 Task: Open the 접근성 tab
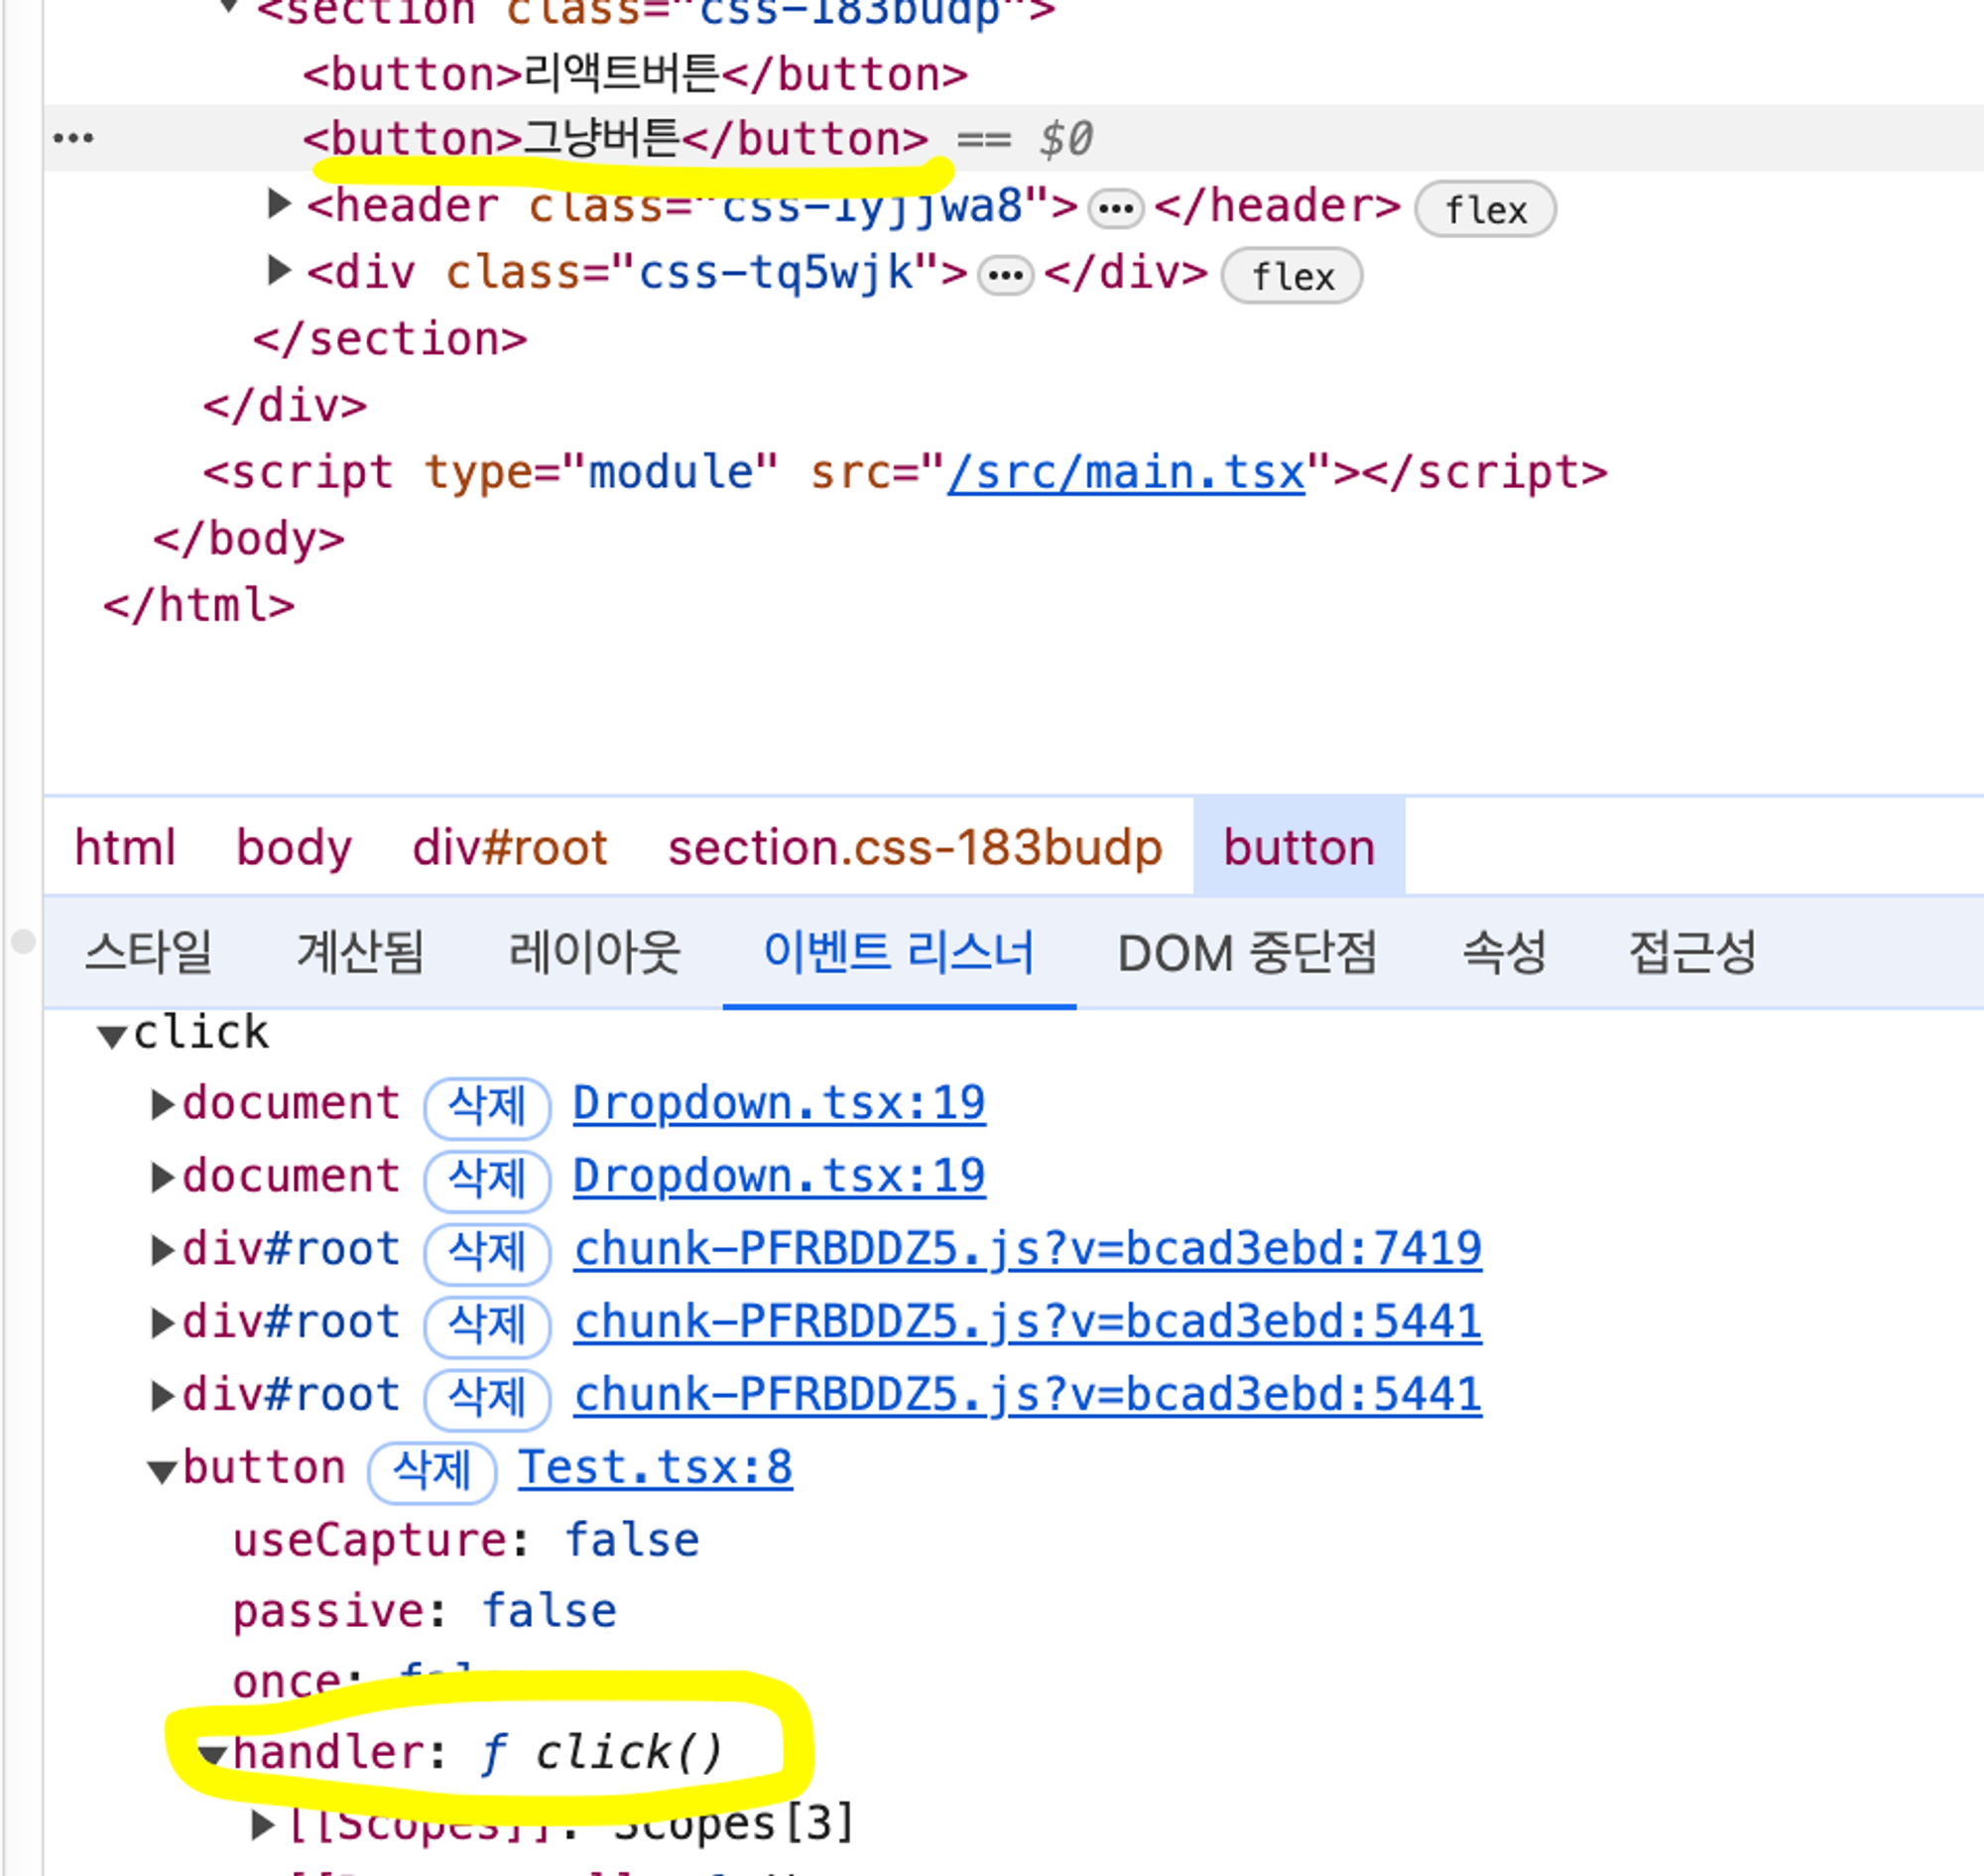point(1692,952)
